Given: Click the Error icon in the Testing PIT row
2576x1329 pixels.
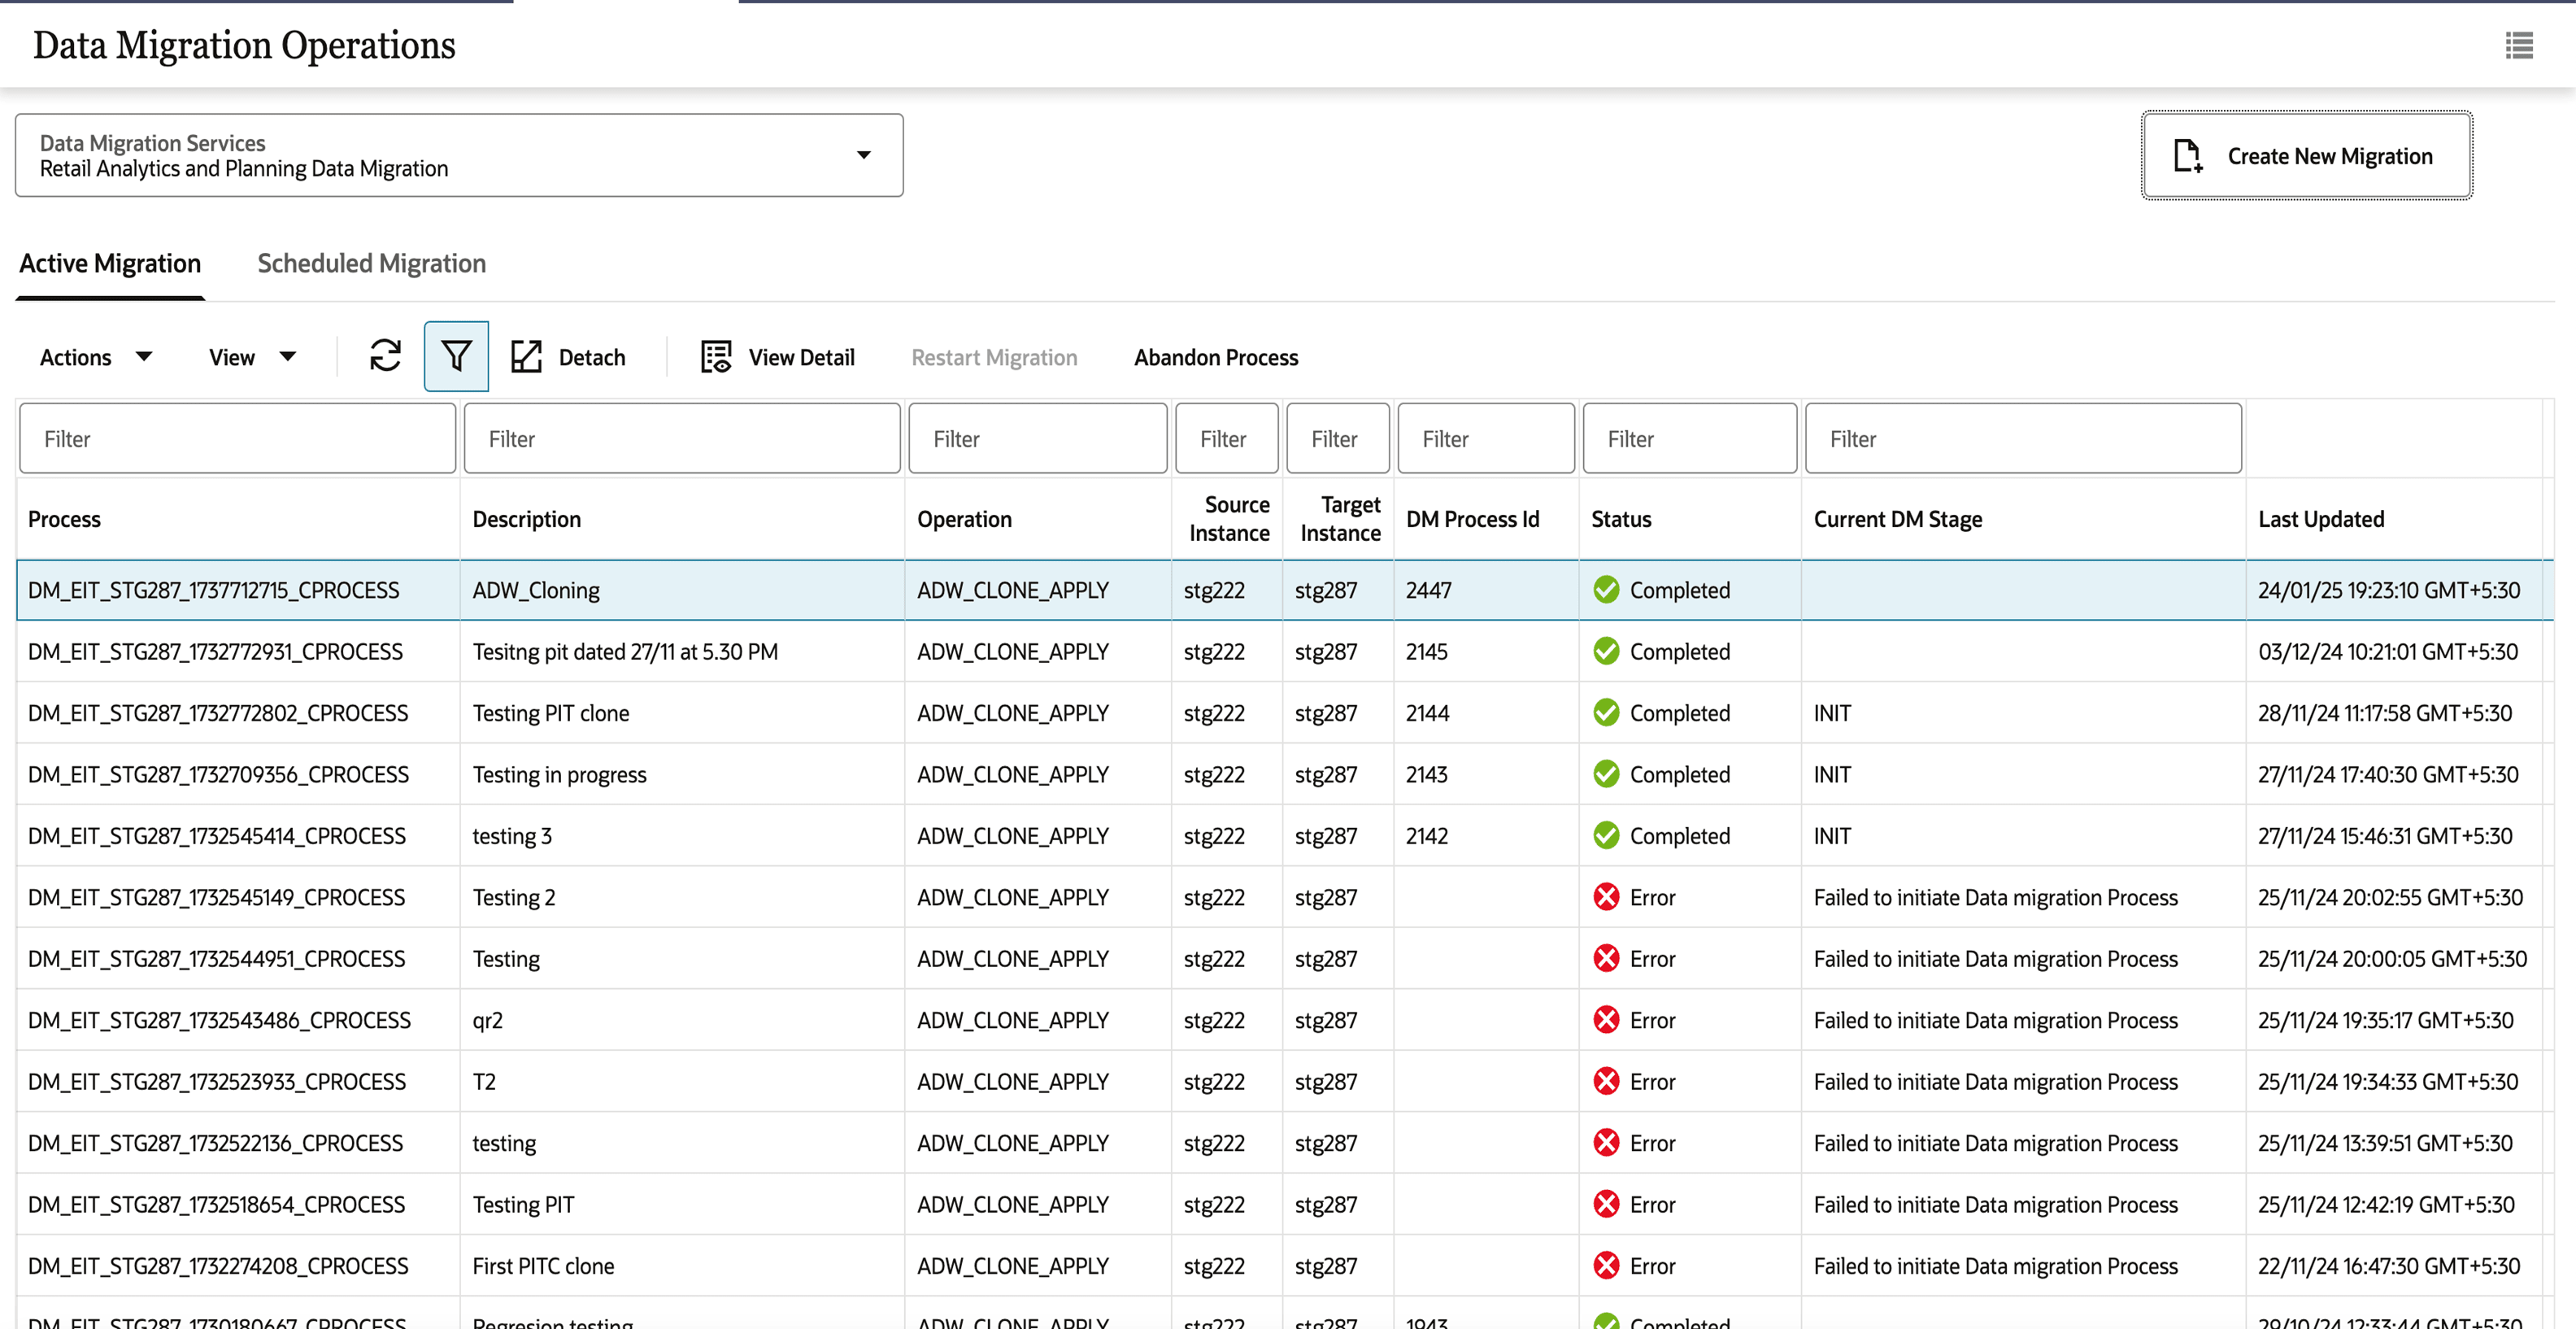Looking at the screenshot, I should 1606,1204.
